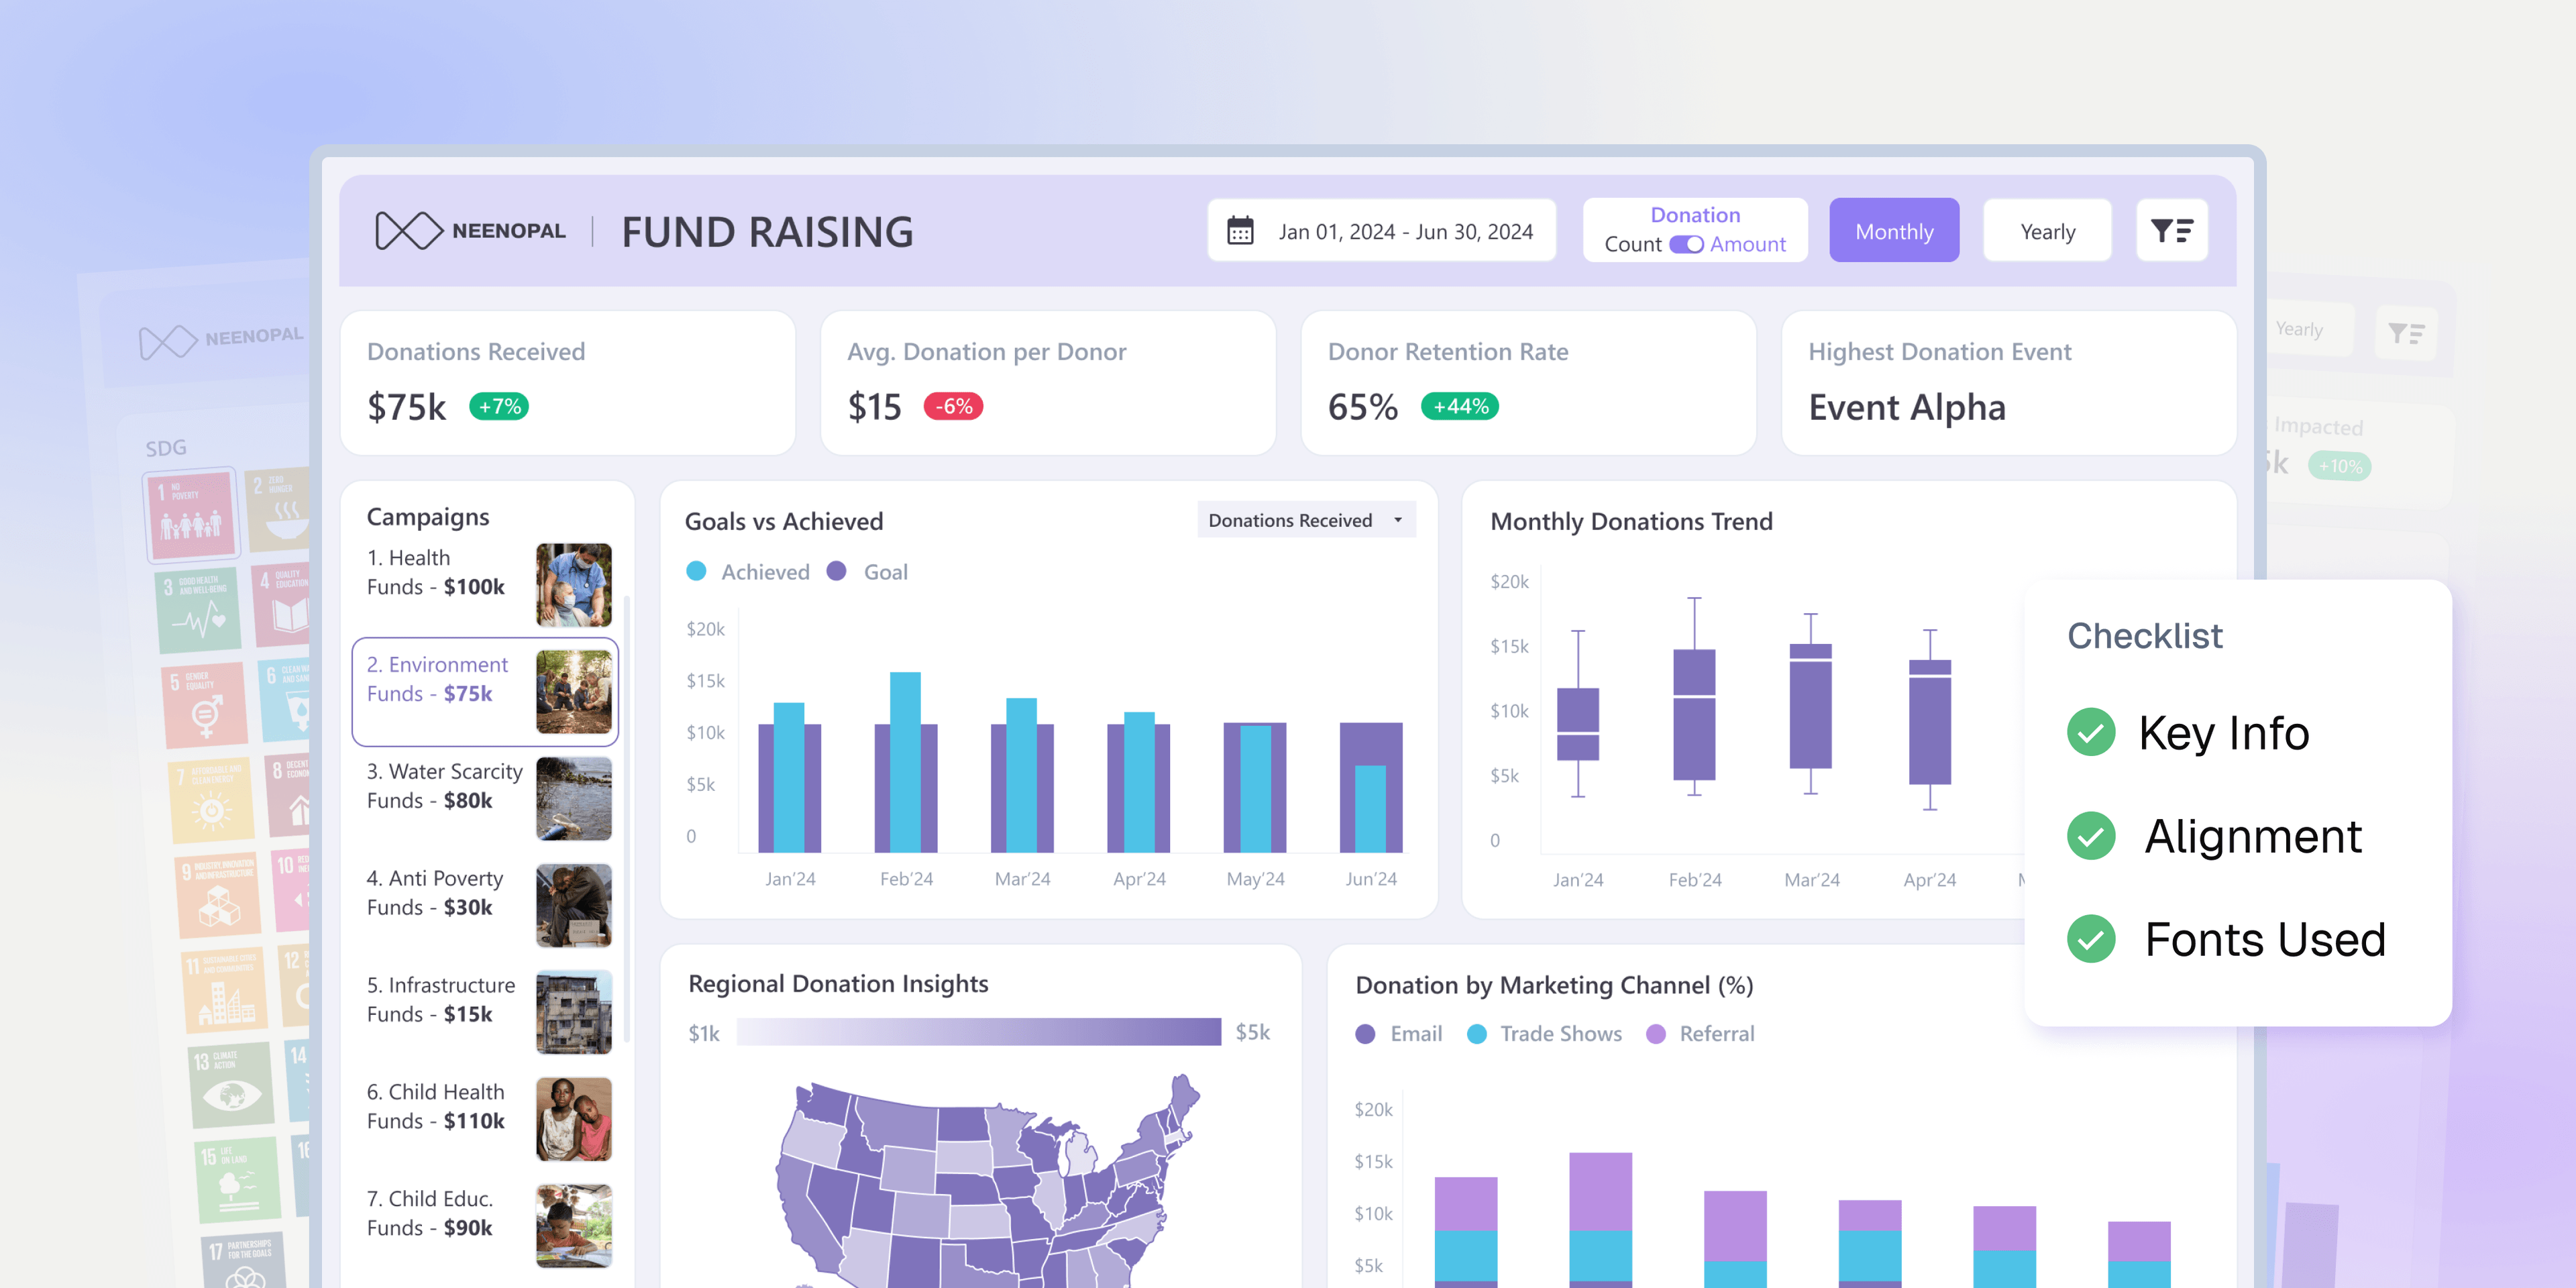Click the Child Educ. campaign thumbnail
This screenshot has height=1288, width=2576.
point(573,1226)
